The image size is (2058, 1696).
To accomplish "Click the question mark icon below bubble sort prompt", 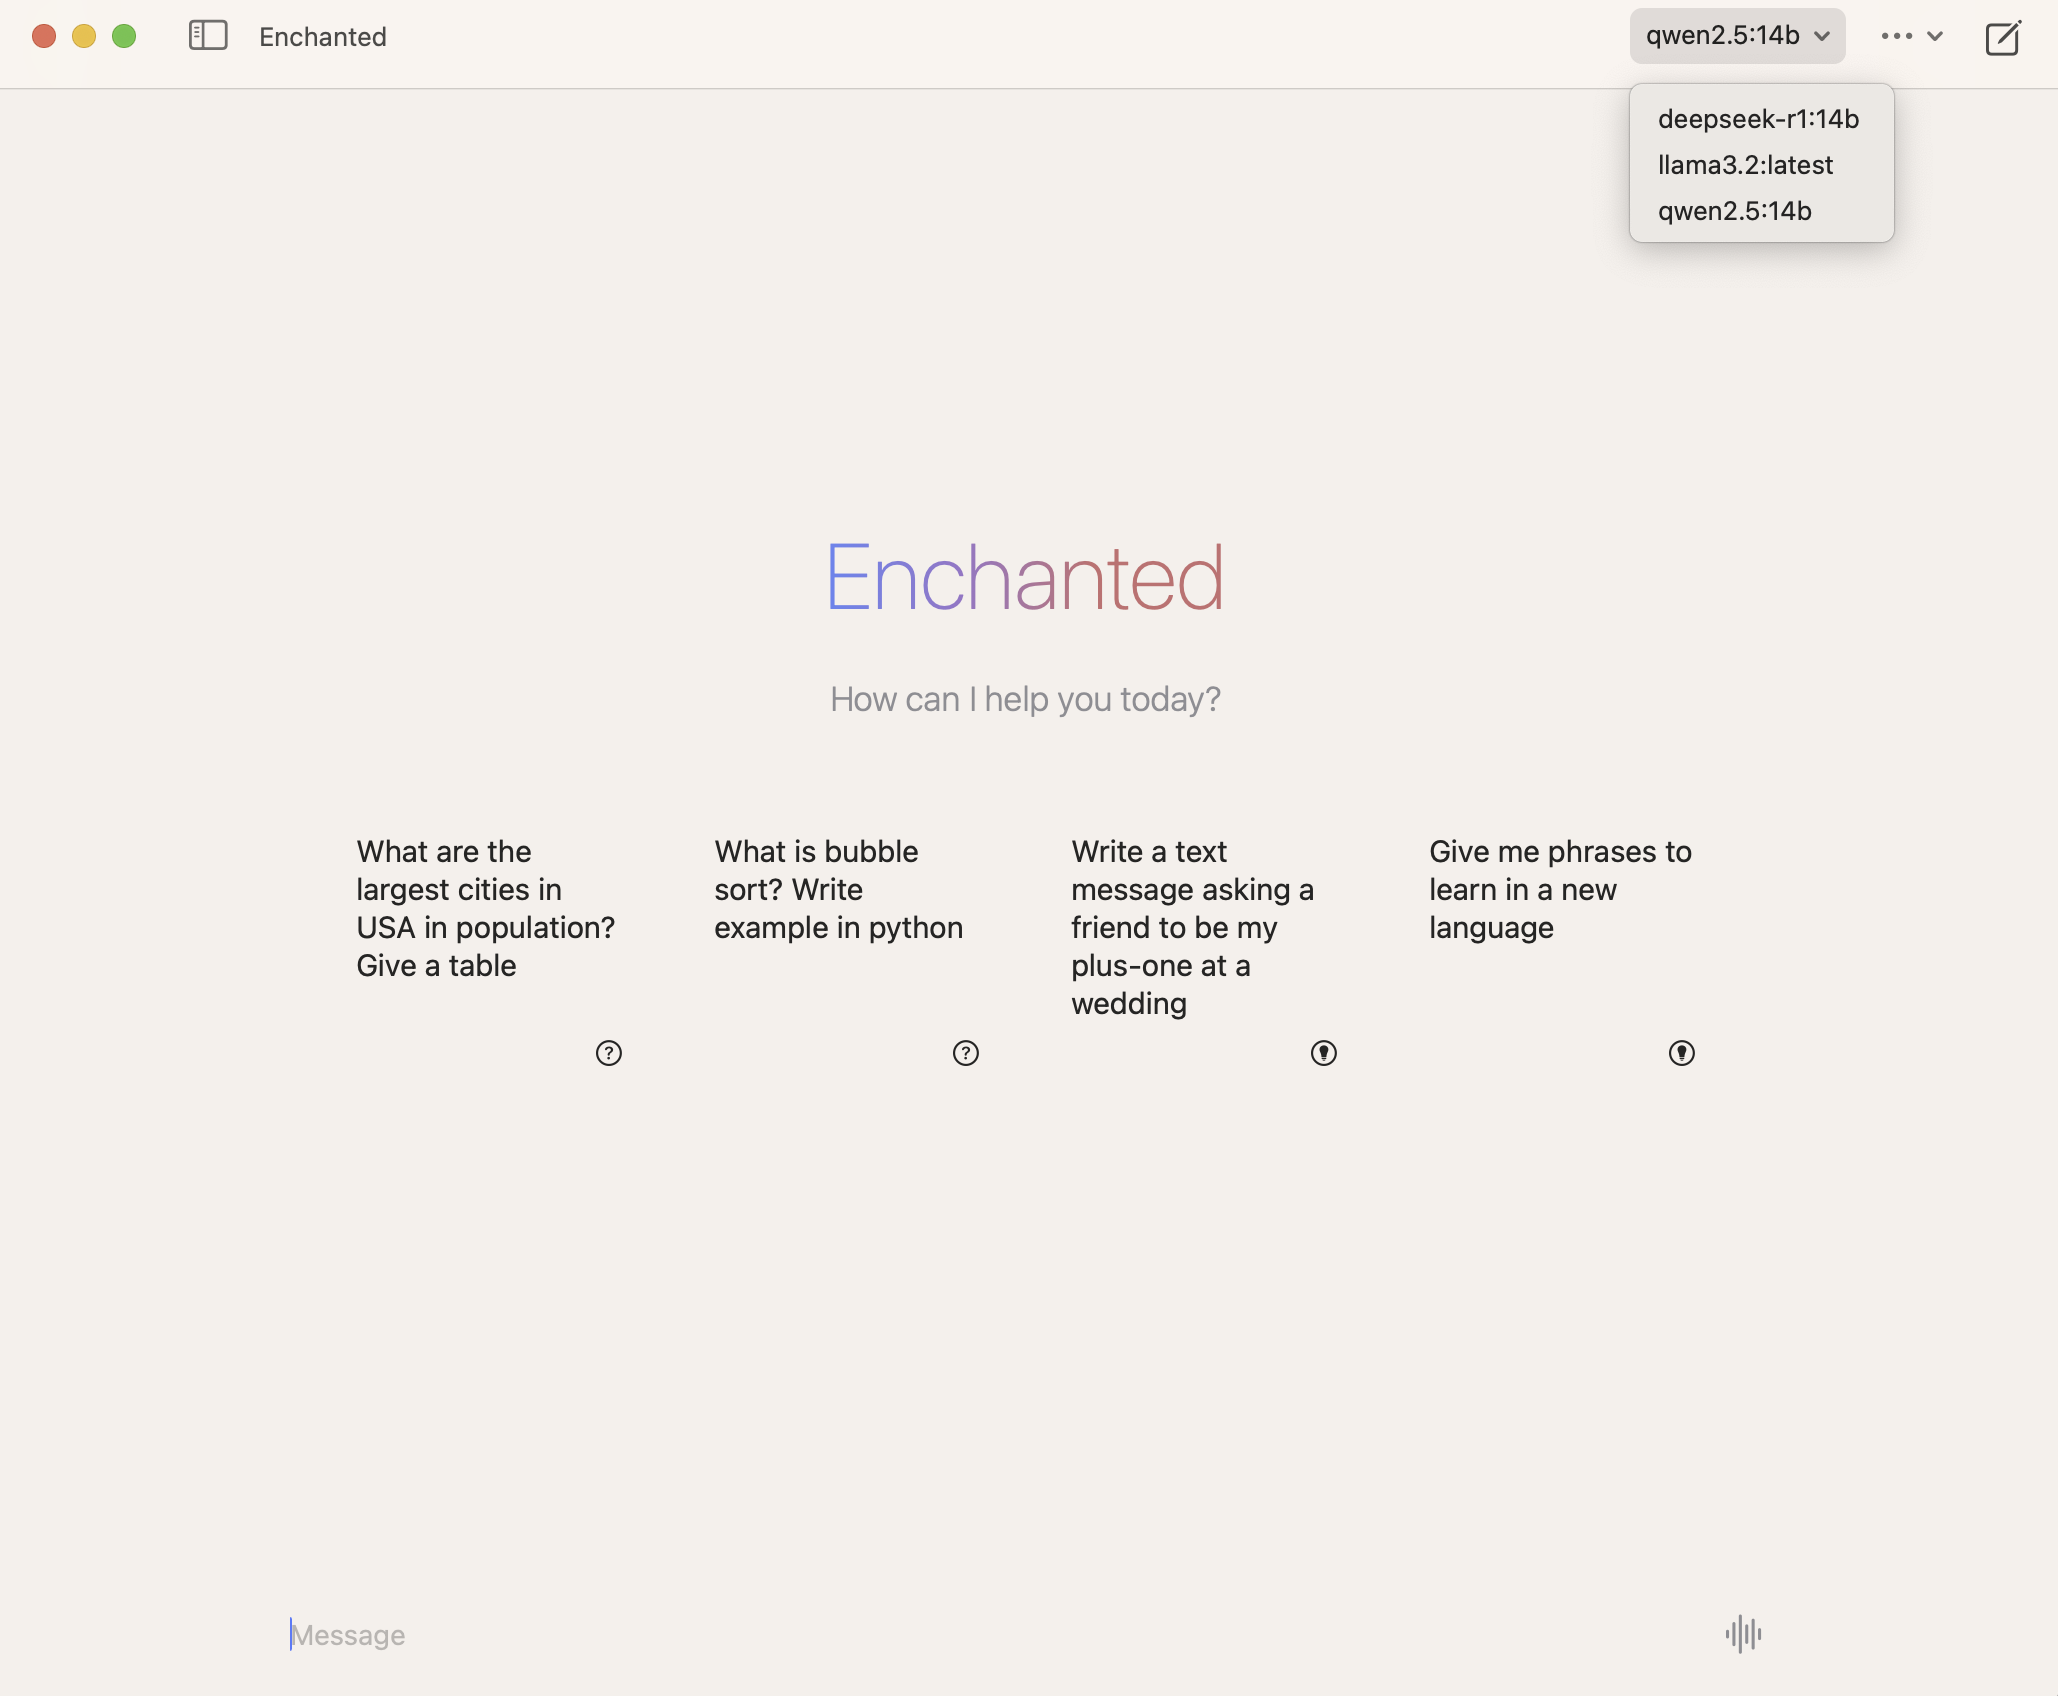I will 966,1051.
